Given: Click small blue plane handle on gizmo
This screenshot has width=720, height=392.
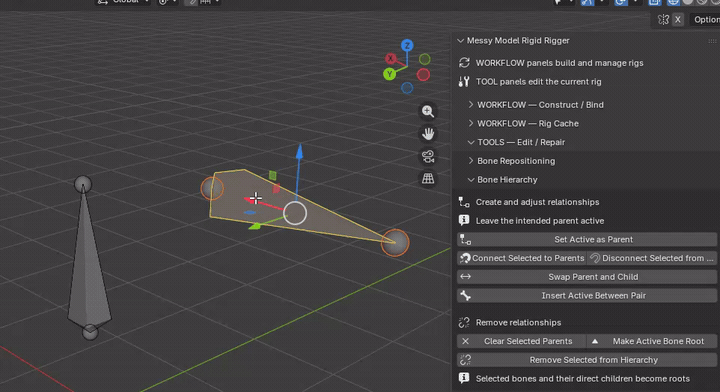Looking at the screenshot, I should 250,213.
